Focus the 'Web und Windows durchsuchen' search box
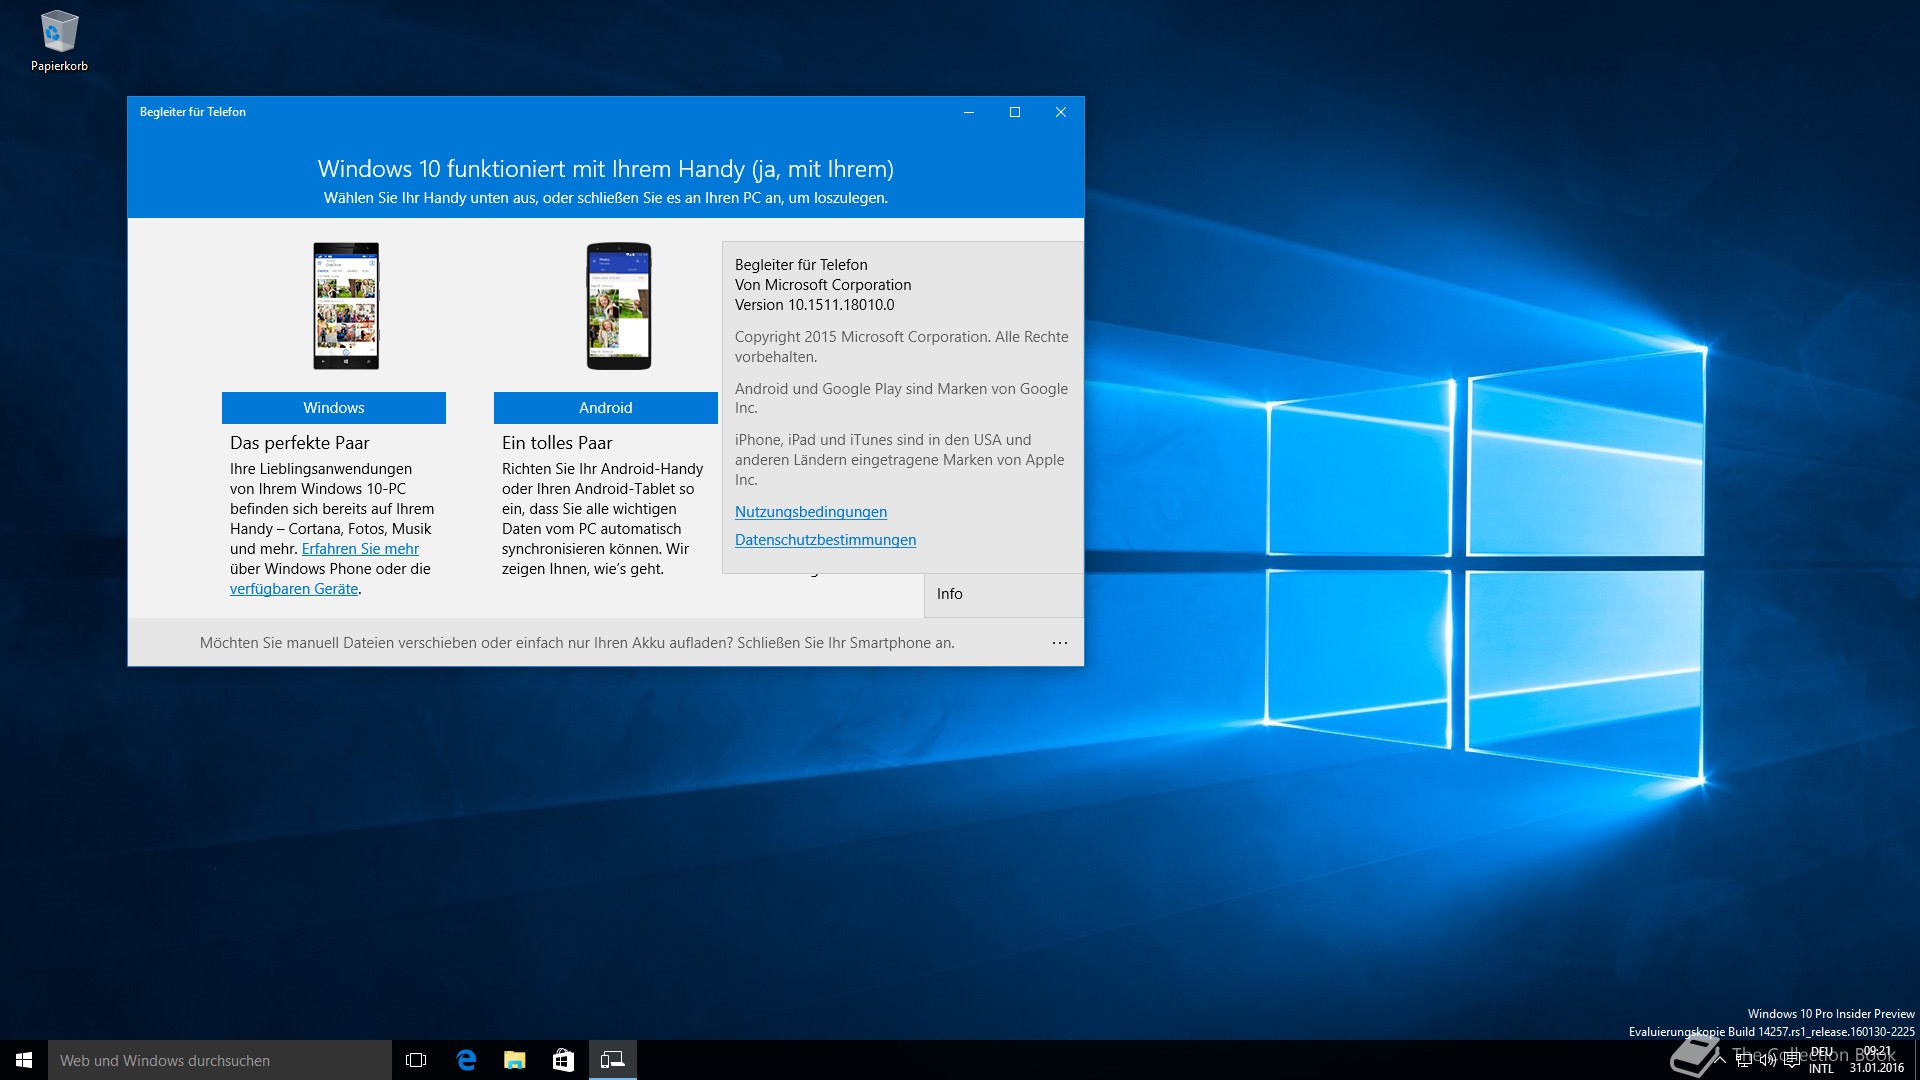 tap(220, 1060)
